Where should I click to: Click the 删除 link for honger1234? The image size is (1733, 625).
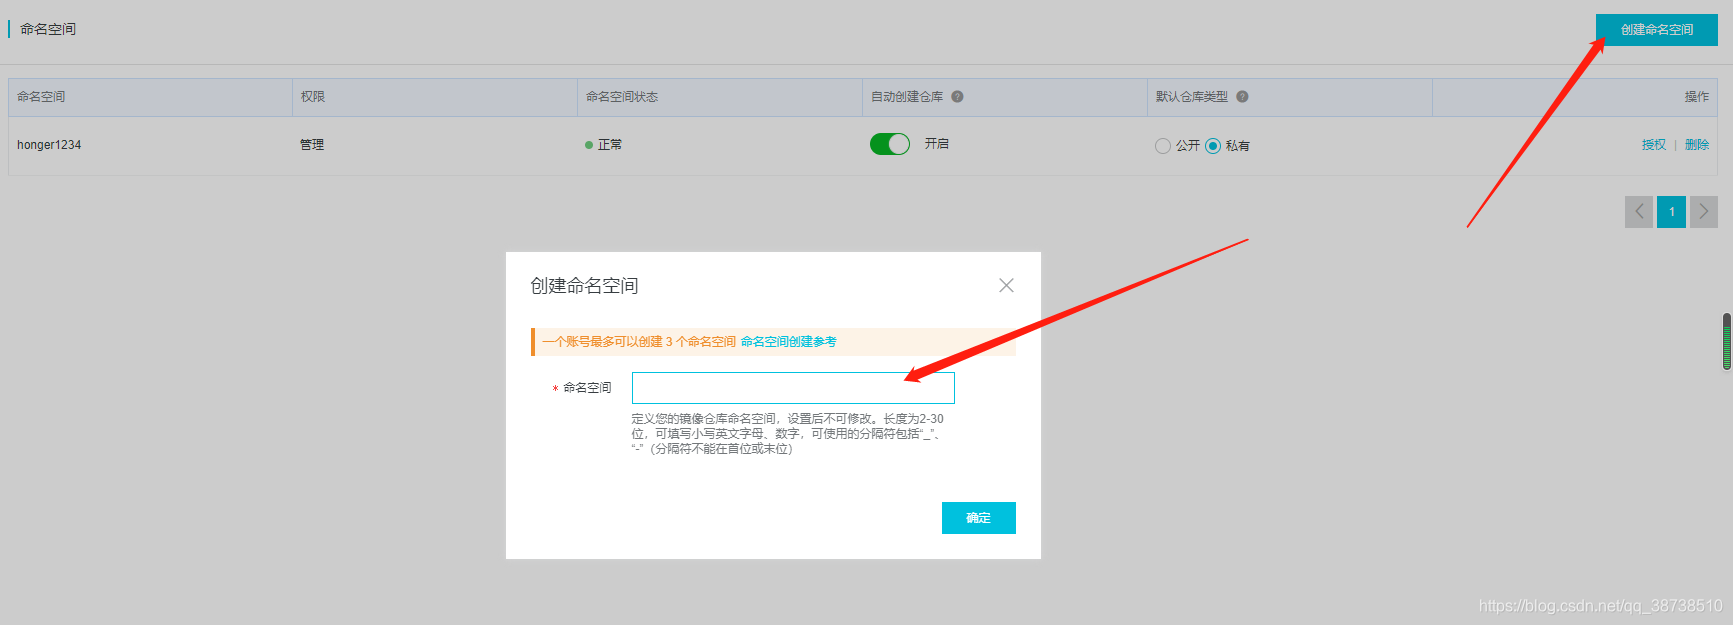(1697, 145)
